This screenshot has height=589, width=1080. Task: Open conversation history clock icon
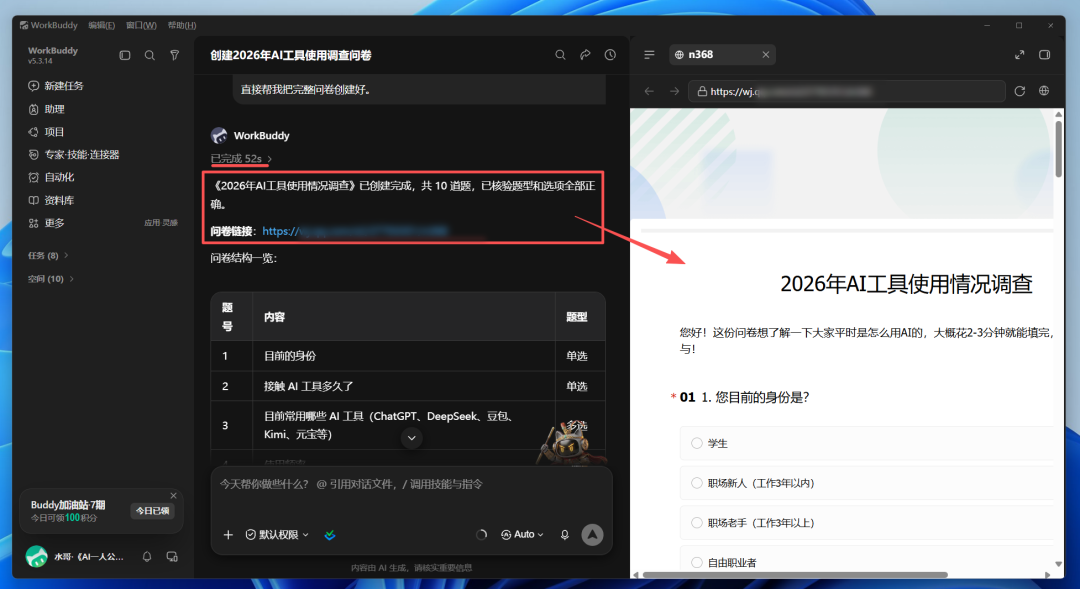click(610, 55)
